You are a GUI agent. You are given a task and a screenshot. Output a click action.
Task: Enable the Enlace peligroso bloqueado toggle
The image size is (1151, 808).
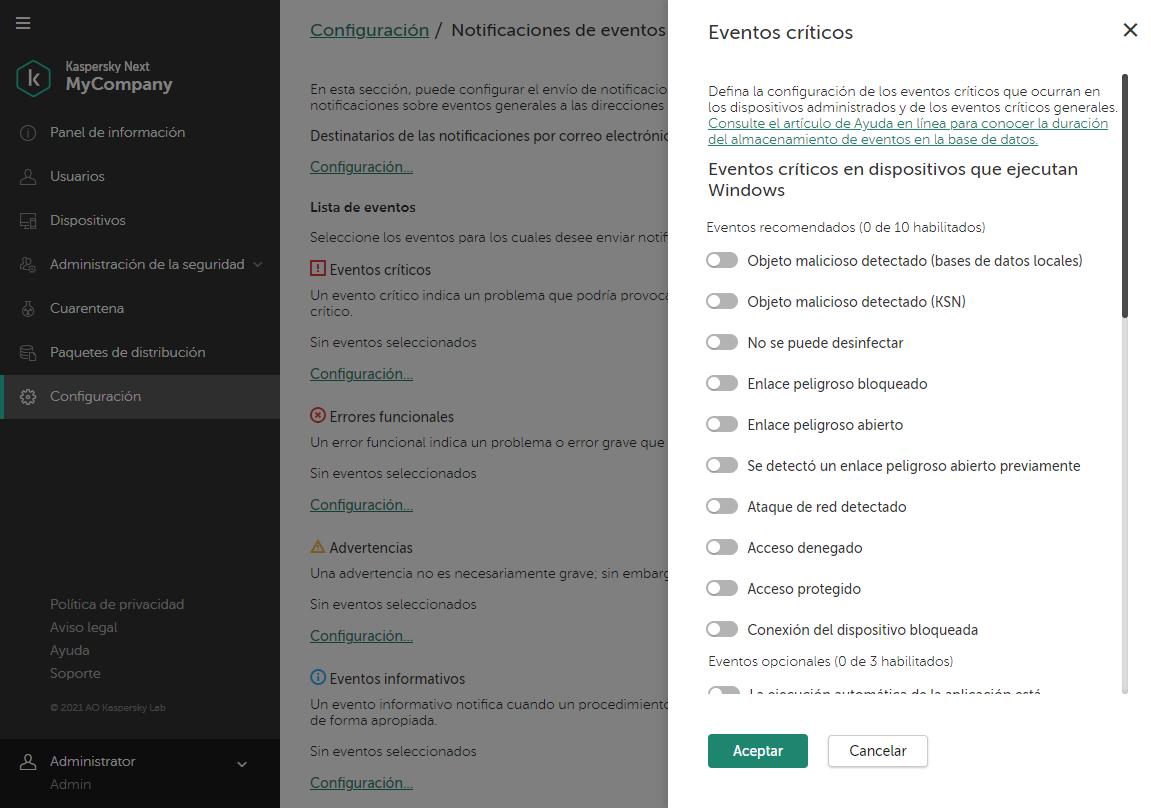point(722,383)
